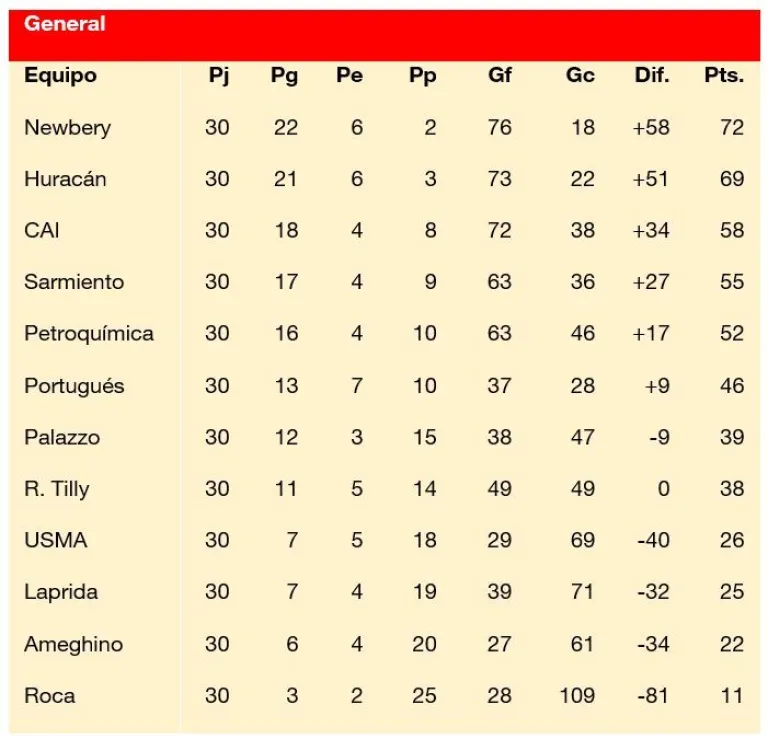This screenshot has width=768, height=739.
Task: Click the Laprida team name
Action: coord(61,592)
